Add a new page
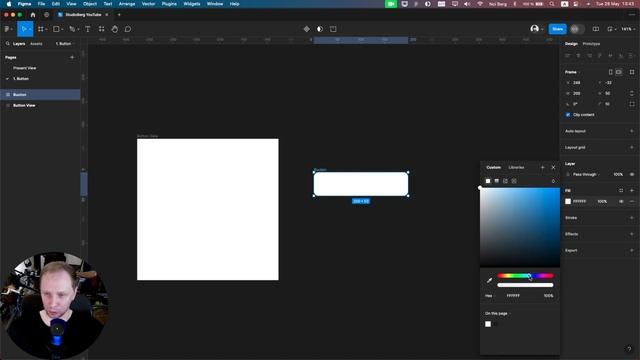Image resolution: width=640 pixels, height=360 pixels. click(72, 58)
